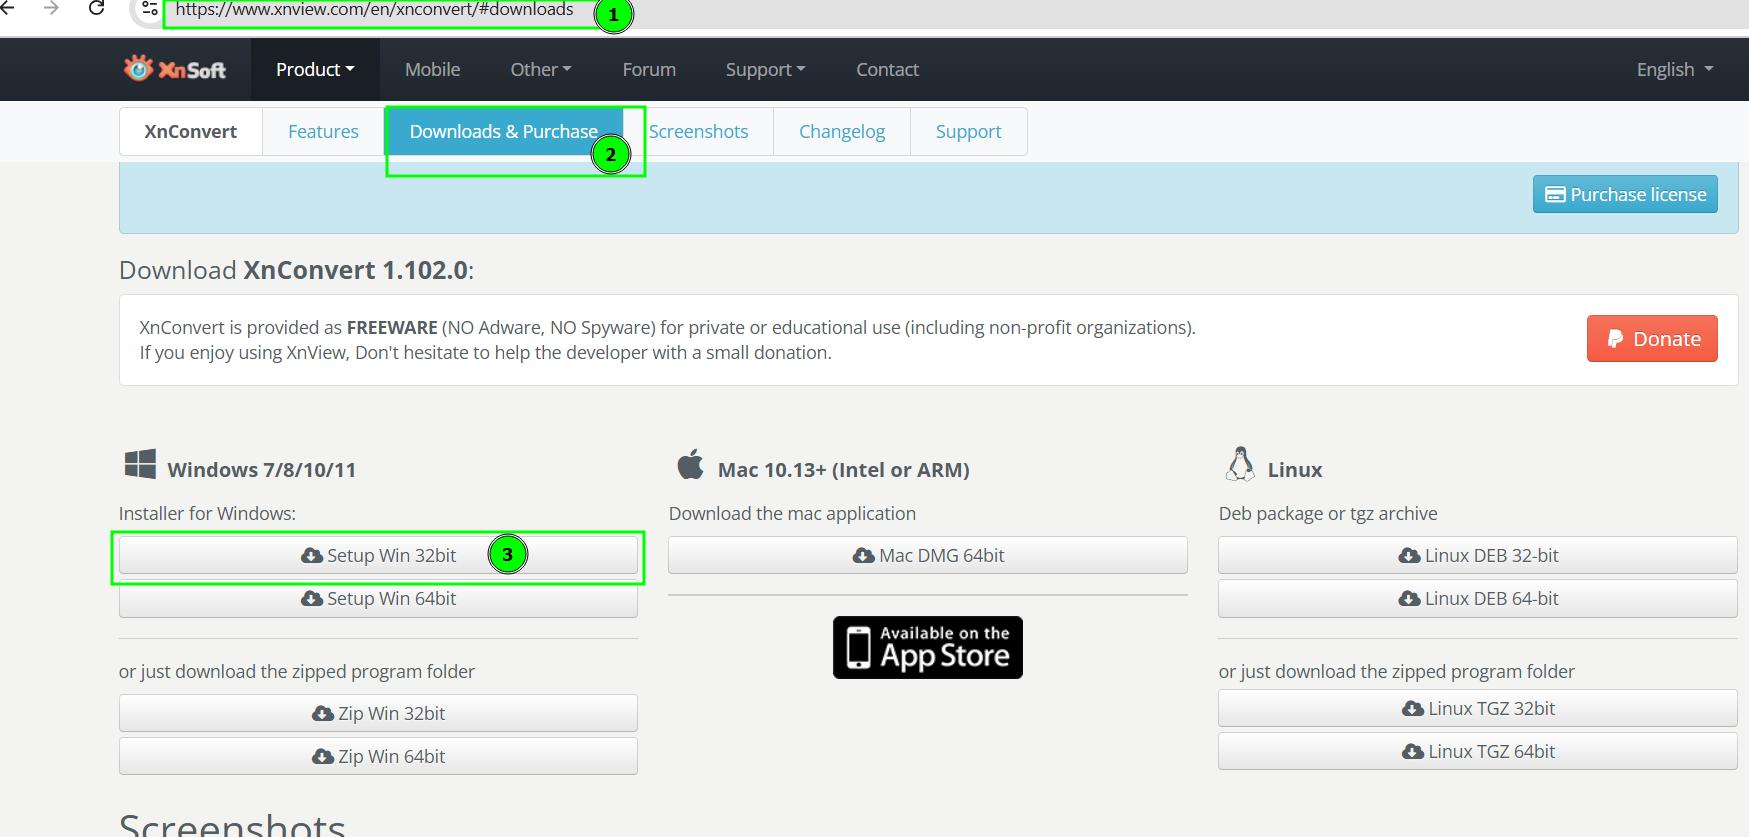Download Linux TGZ 32bit archive
This screenshot has height=837, width=1749.
coord(1478,708)
